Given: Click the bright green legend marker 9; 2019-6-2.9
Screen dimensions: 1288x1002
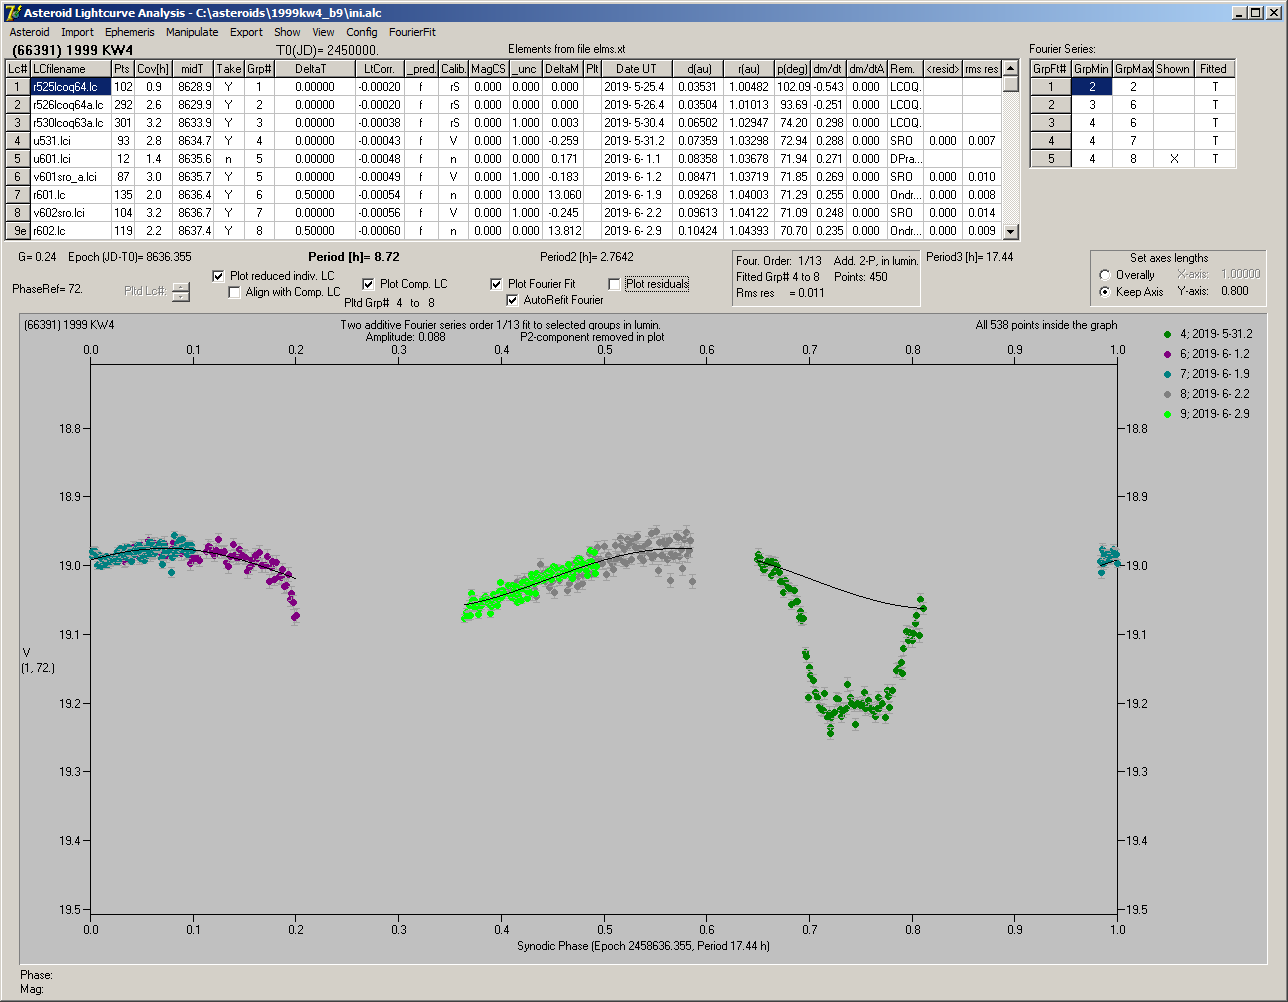Looking at the screenshot, I should (1169, 414).
